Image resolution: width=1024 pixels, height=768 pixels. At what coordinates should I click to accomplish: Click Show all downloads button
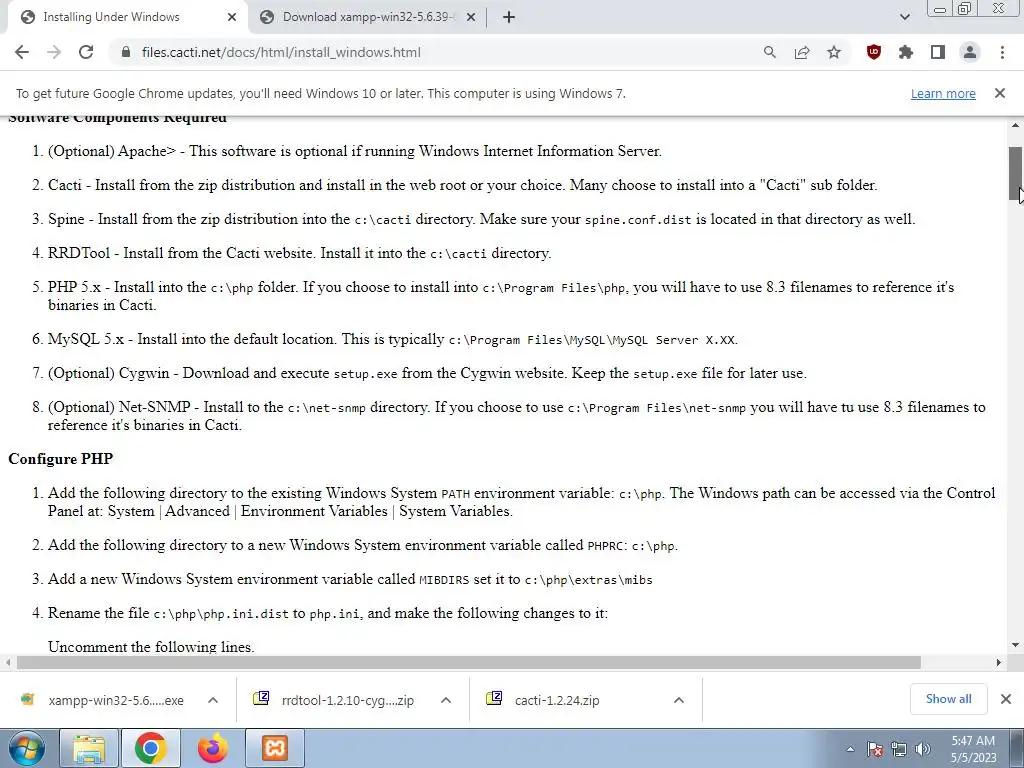948,699
